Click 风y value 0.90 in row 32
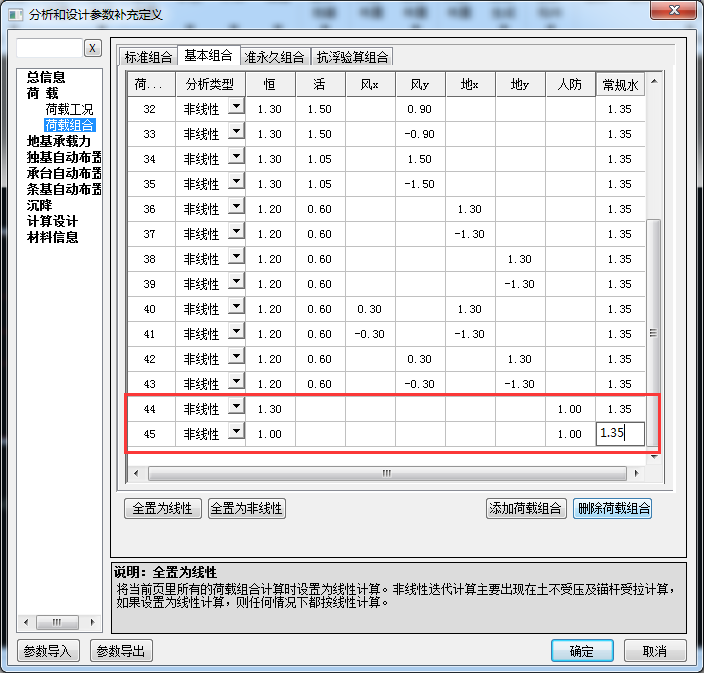 (x=420, y=109)
